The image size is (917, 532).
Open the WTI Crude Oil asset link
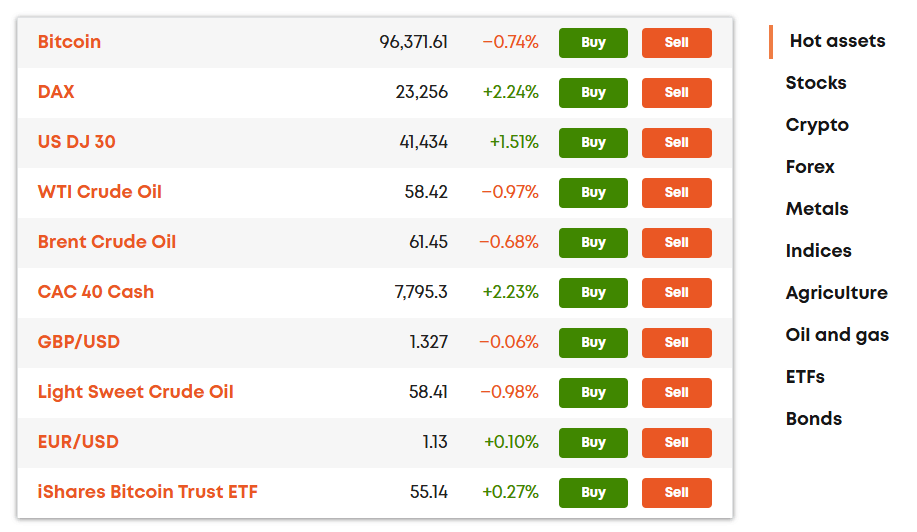point(99,192)
